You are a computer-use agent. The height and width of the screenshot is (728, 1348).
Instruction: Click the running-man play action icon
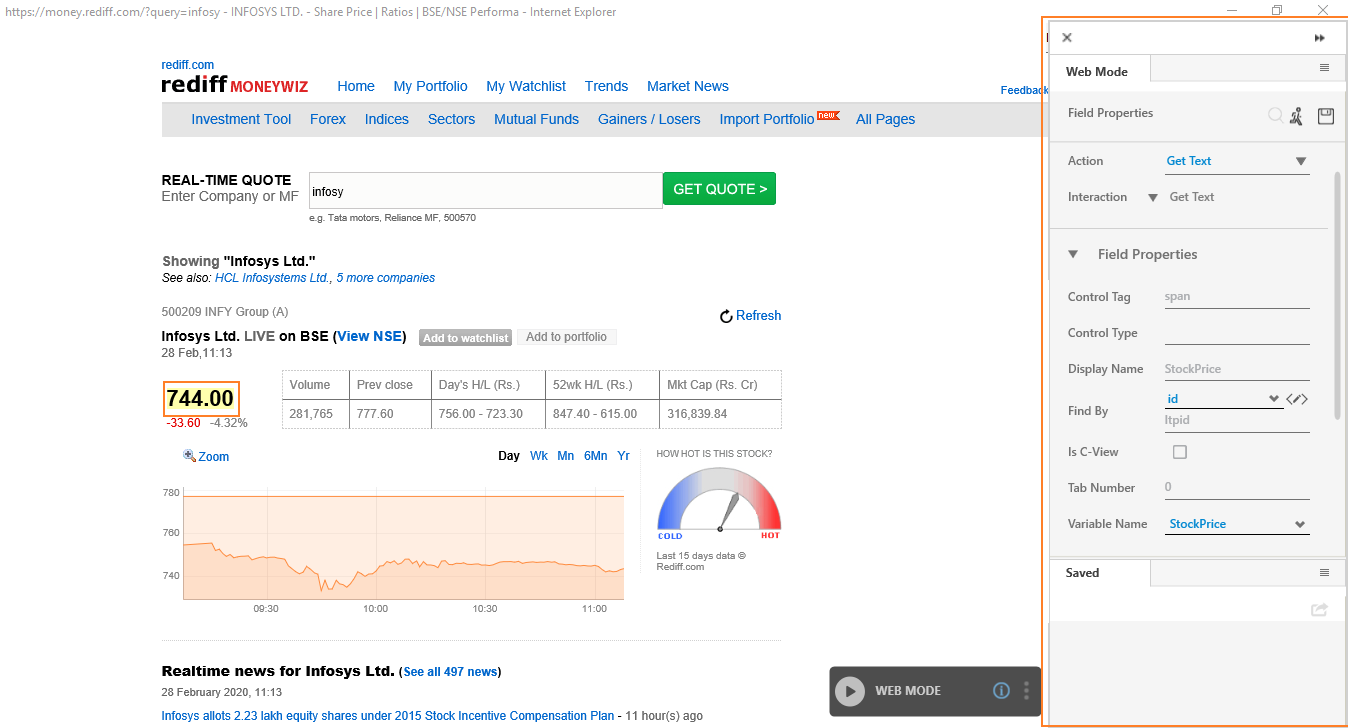coord(1296,116)
